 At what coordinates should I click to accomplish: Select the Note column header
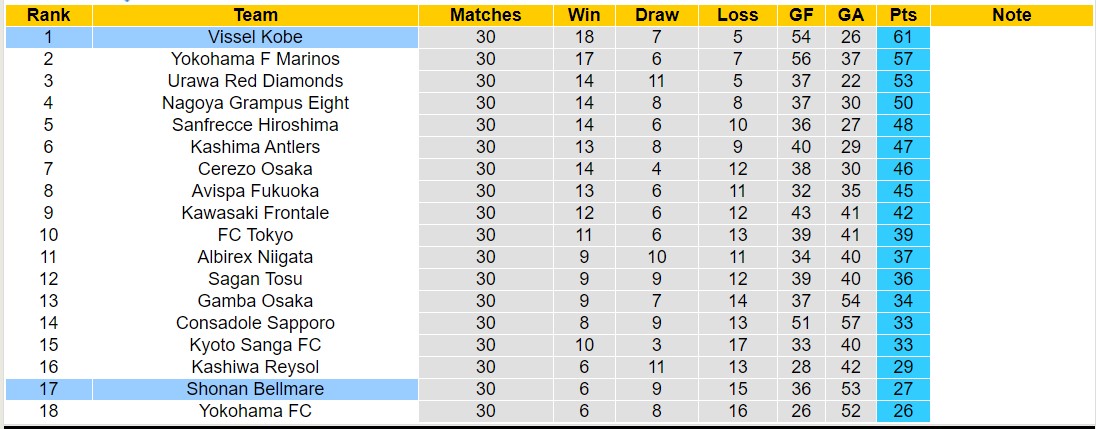(1012, 15)
